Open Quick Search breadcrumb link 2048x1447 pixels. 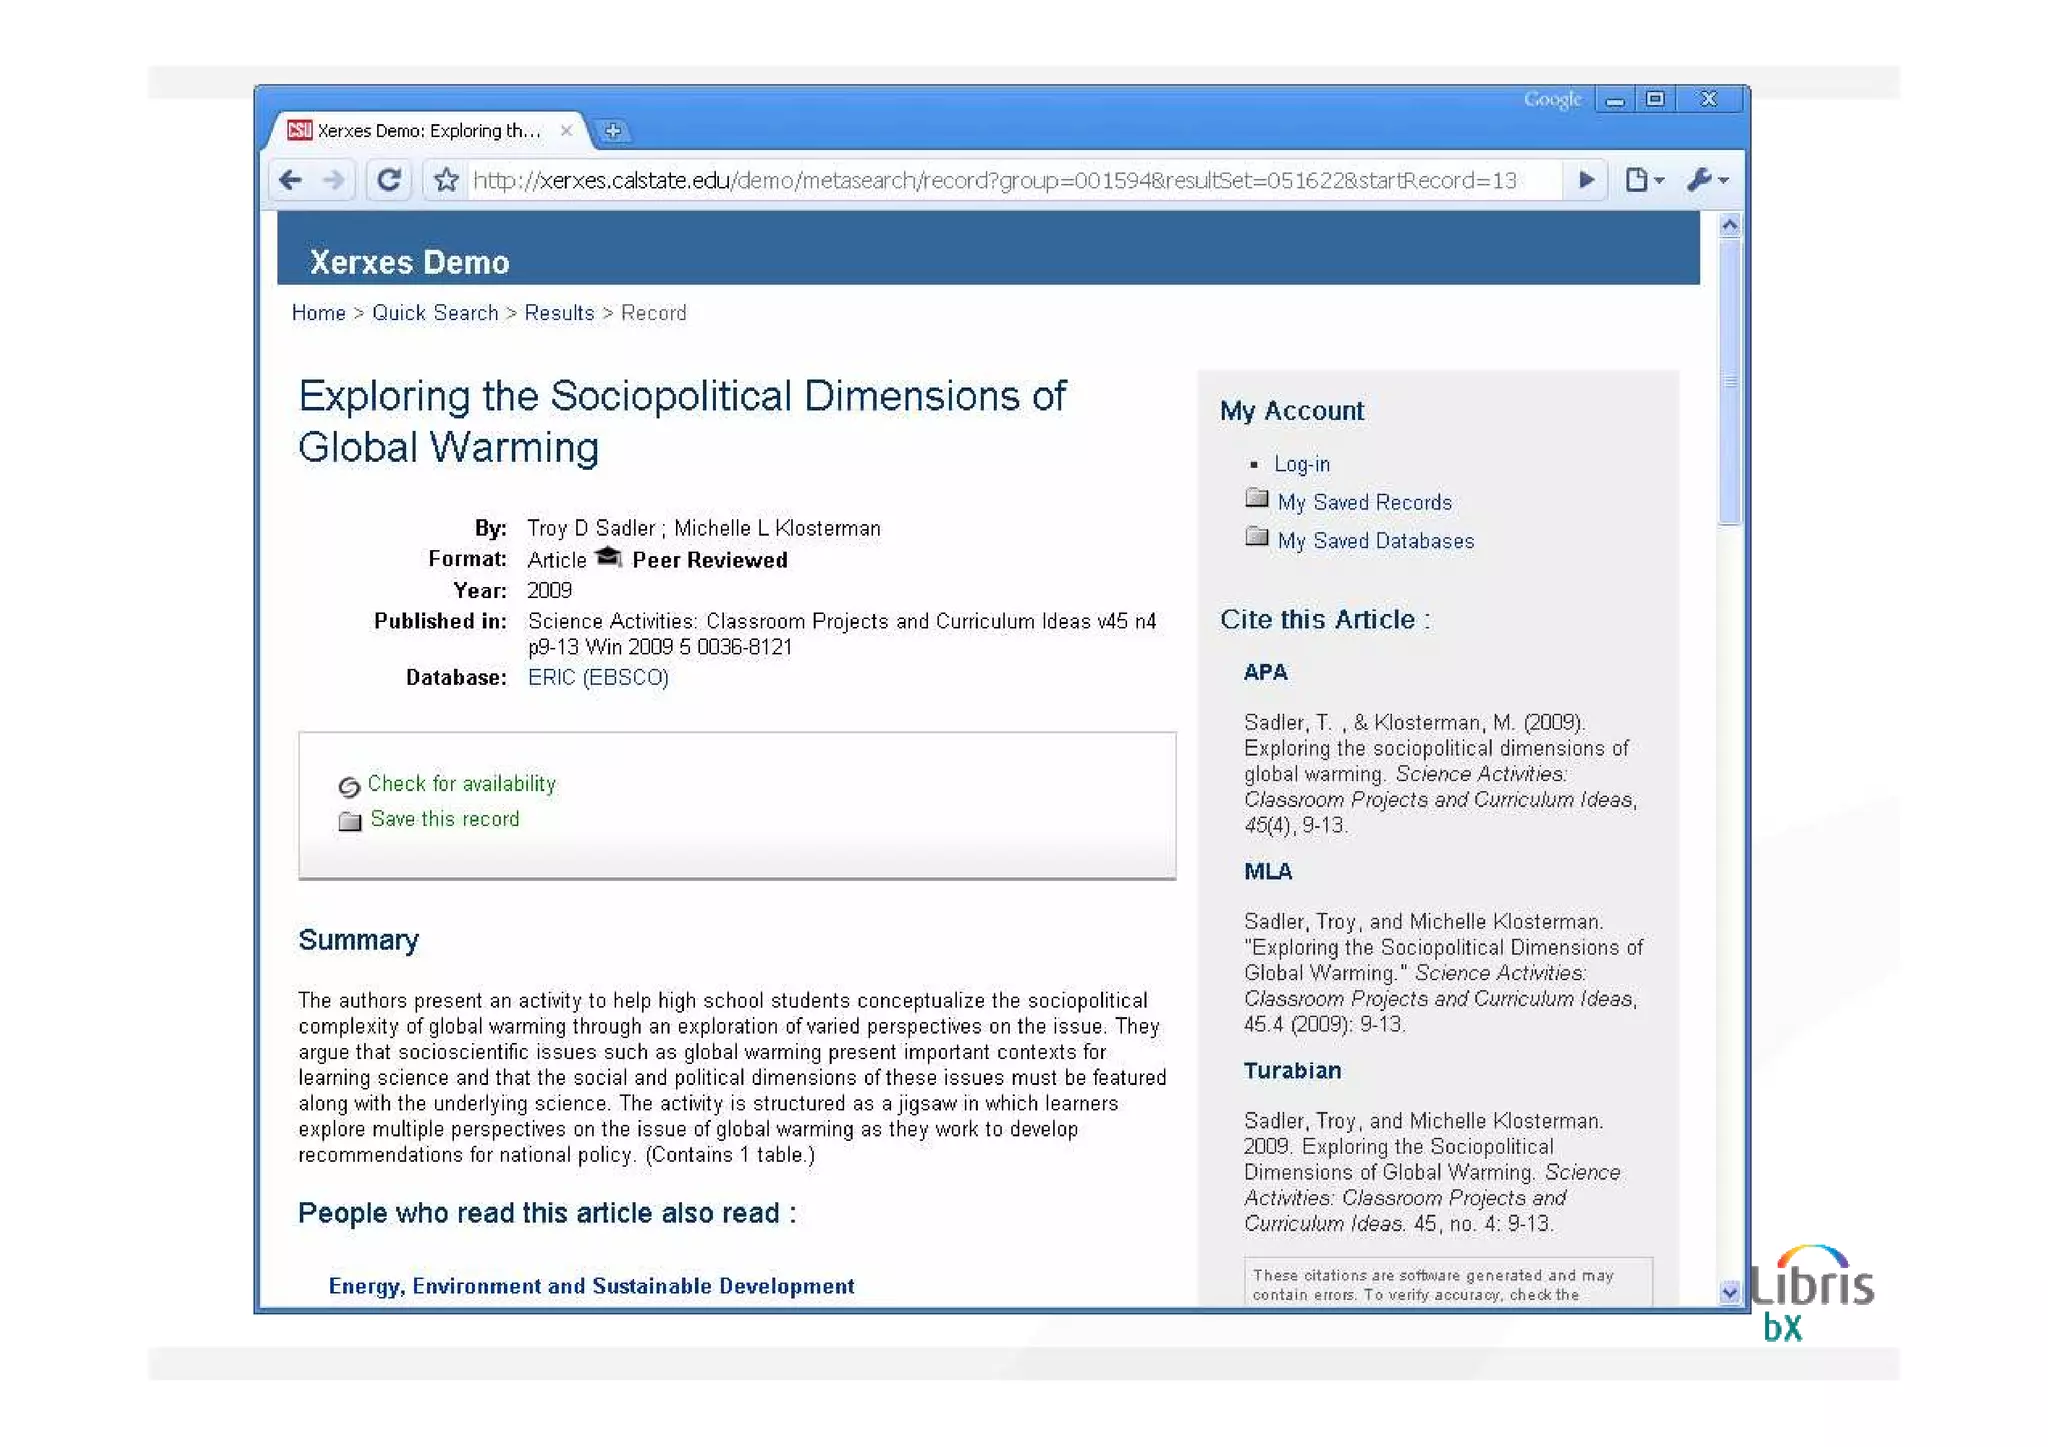coord(435,313)
